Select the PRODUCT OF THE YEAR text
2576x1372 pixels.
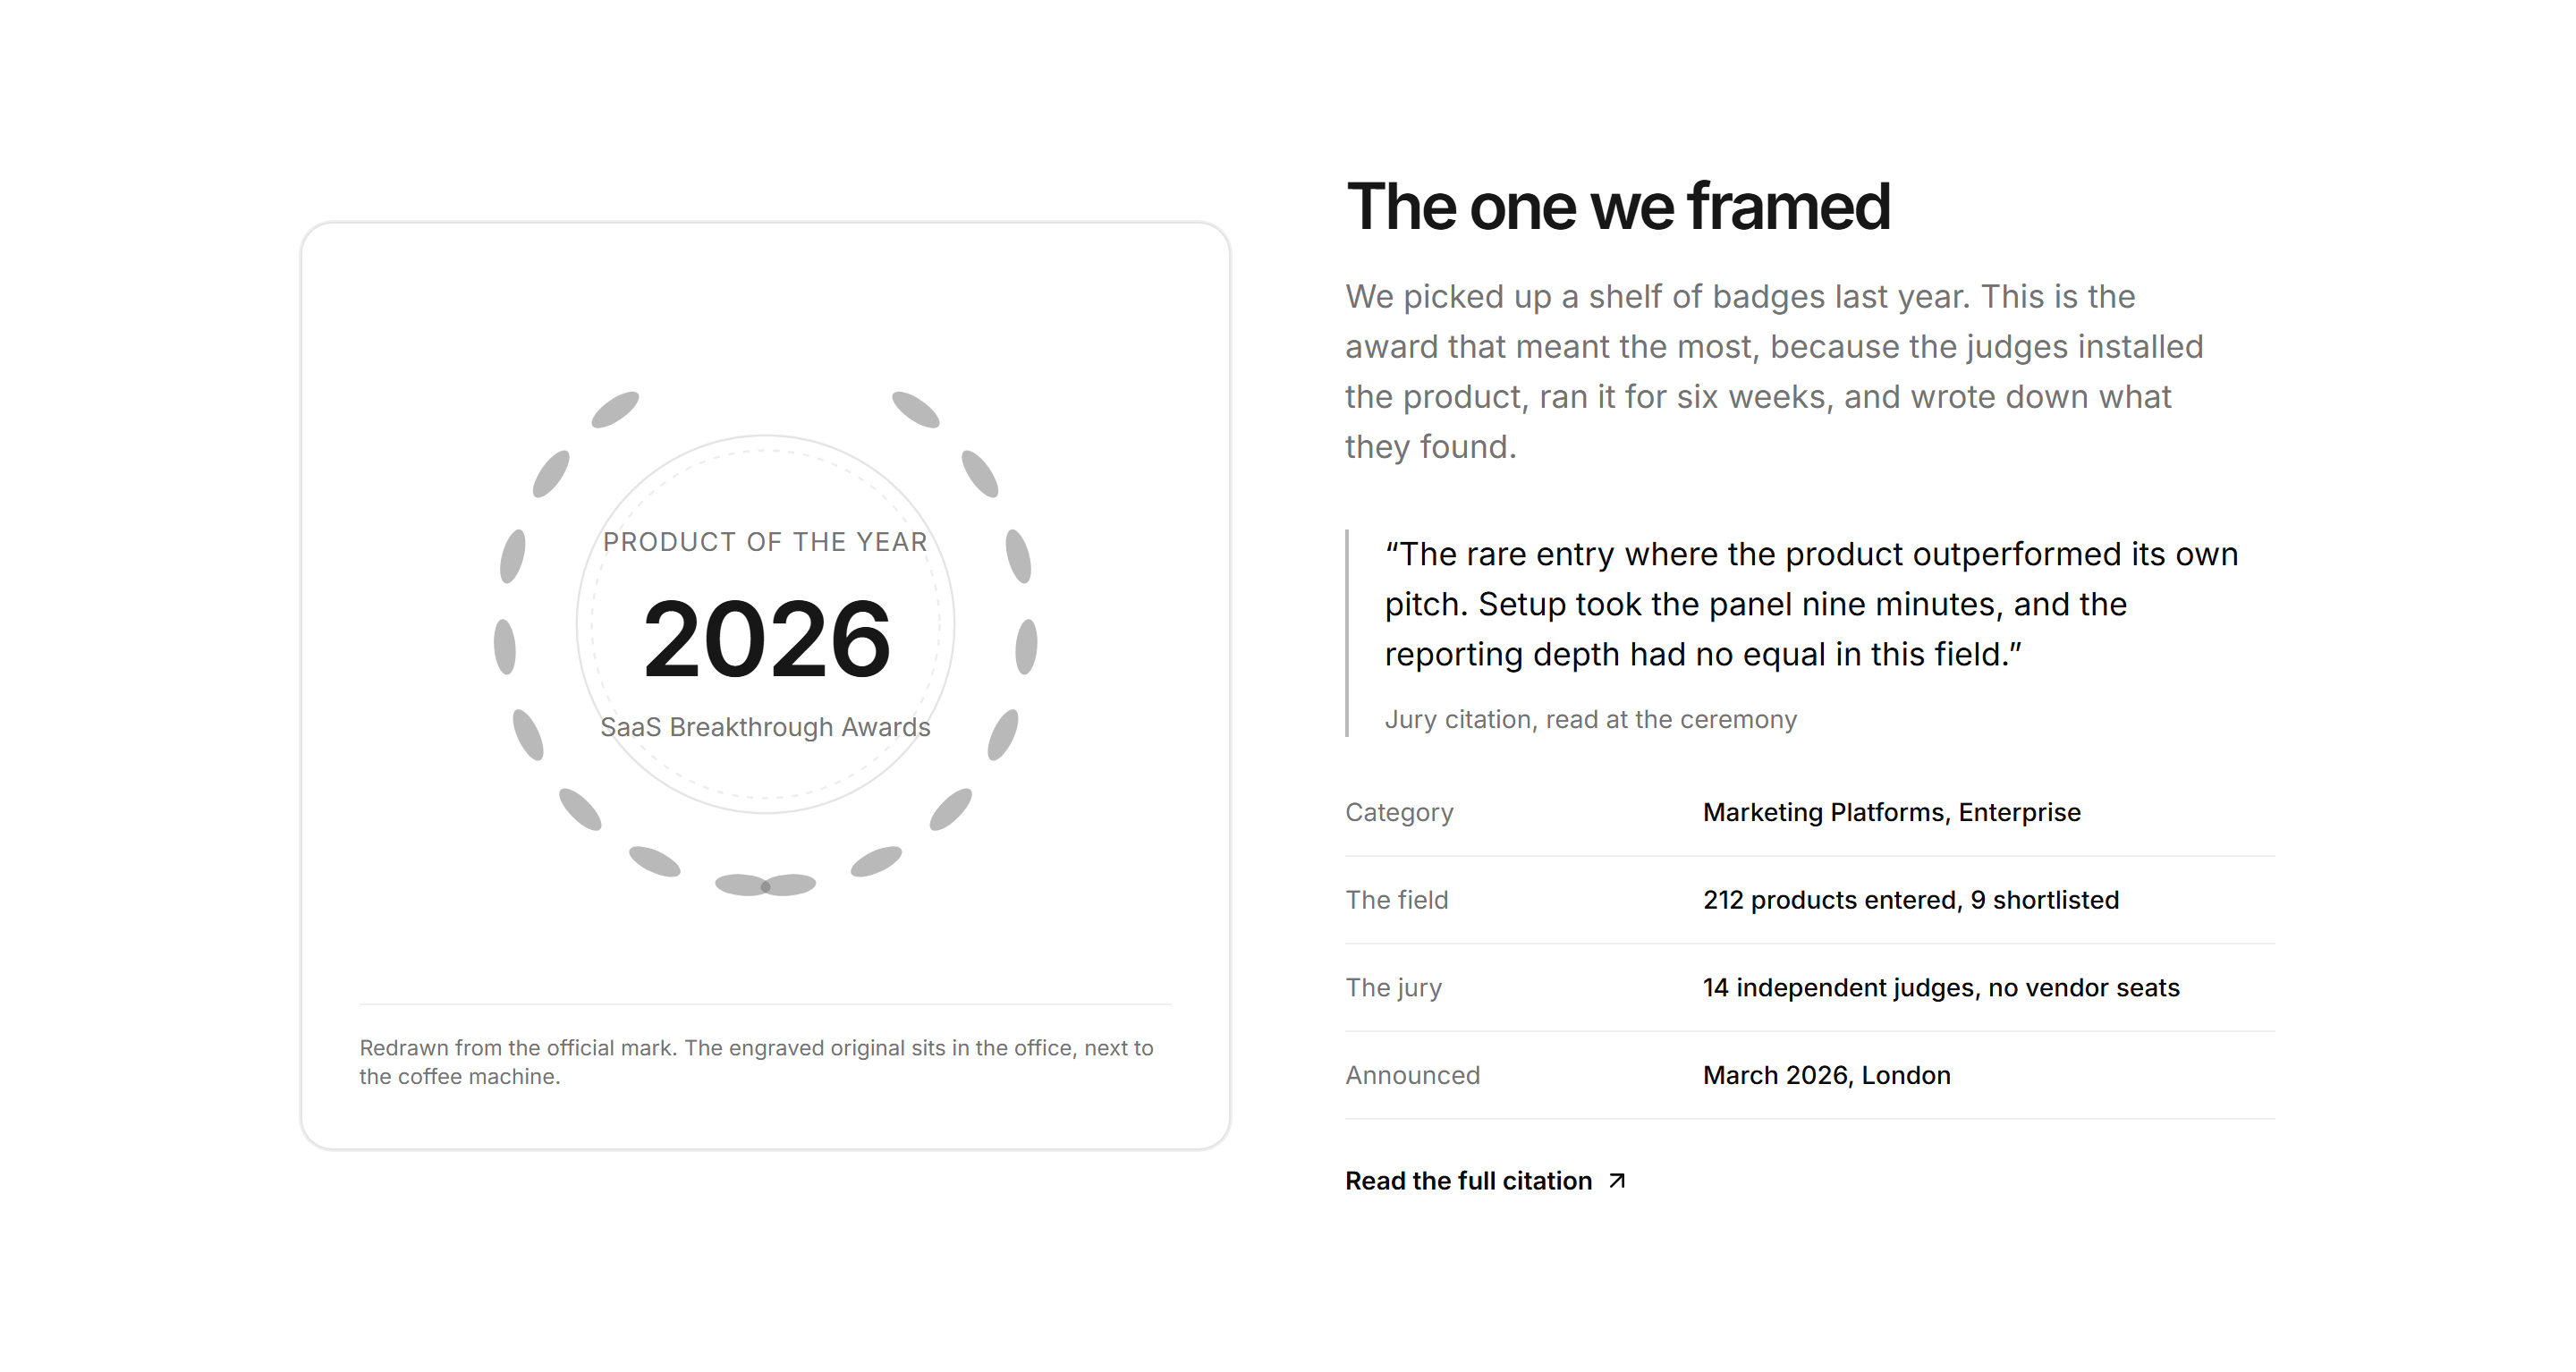pyautogui.click(x=765, y=542)
